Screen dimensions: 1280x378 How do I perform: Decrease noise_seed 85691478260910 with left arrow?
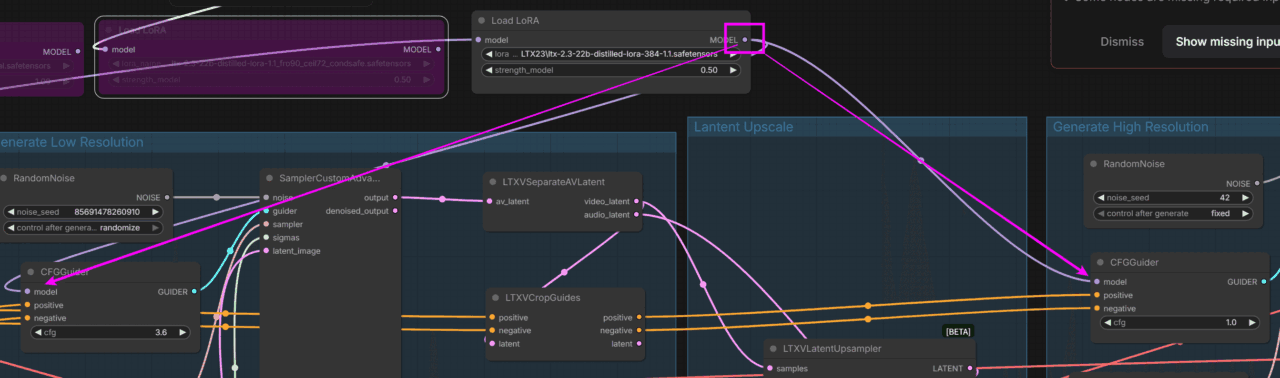10,212
